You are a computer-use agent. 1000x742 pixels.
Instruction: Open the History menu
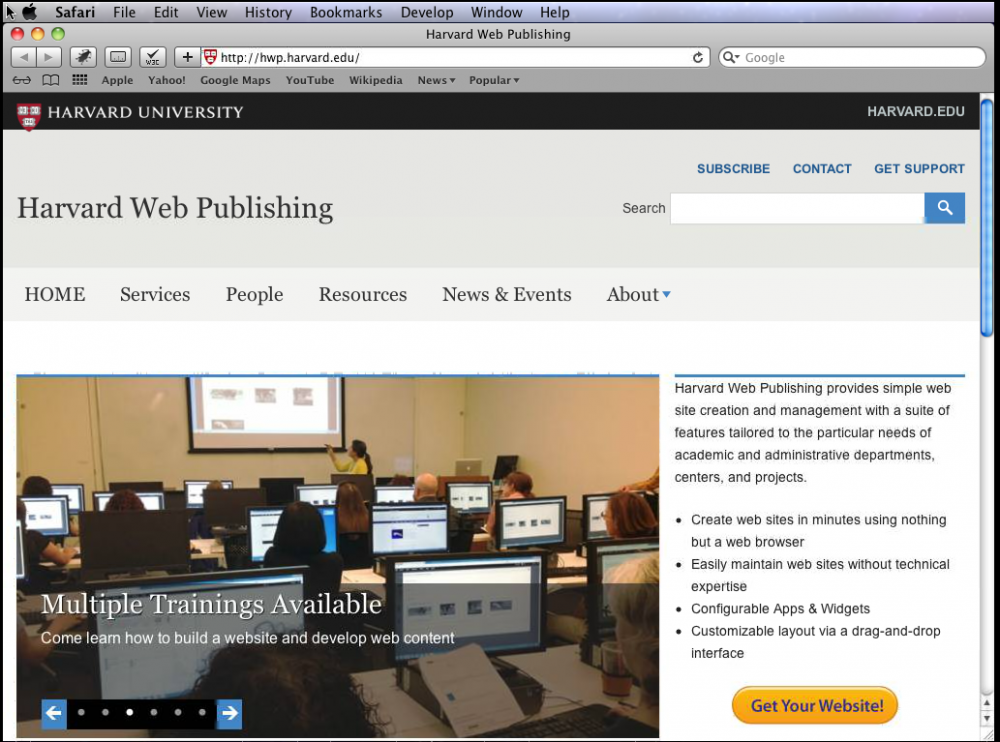(x=268, y=12)
